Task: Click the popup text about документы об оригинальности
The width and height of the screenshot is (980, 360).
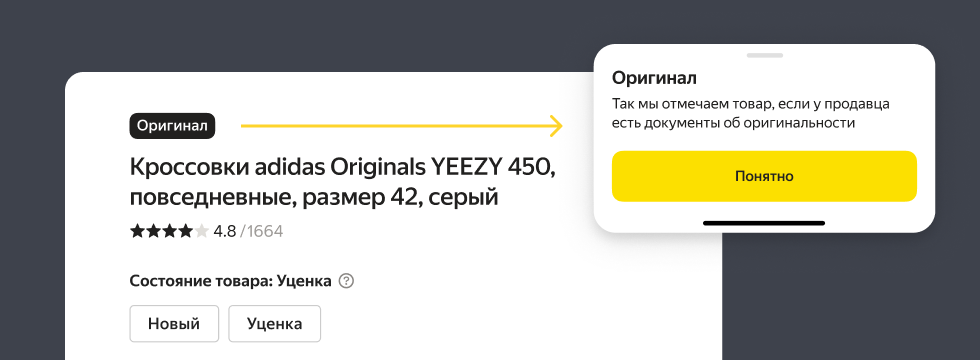Action: (751, 114)
